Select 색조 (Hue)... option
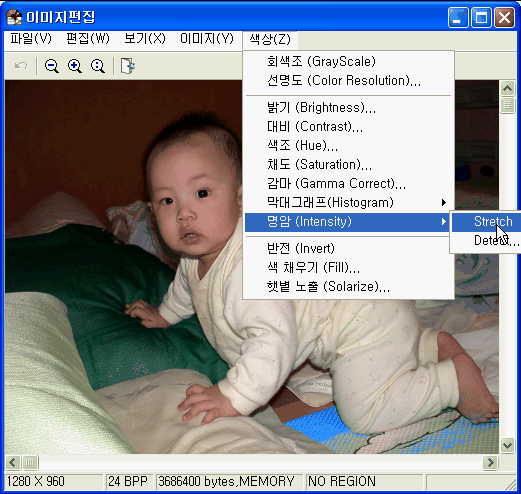This screenshot has height=494, width=521. point(349,146)
